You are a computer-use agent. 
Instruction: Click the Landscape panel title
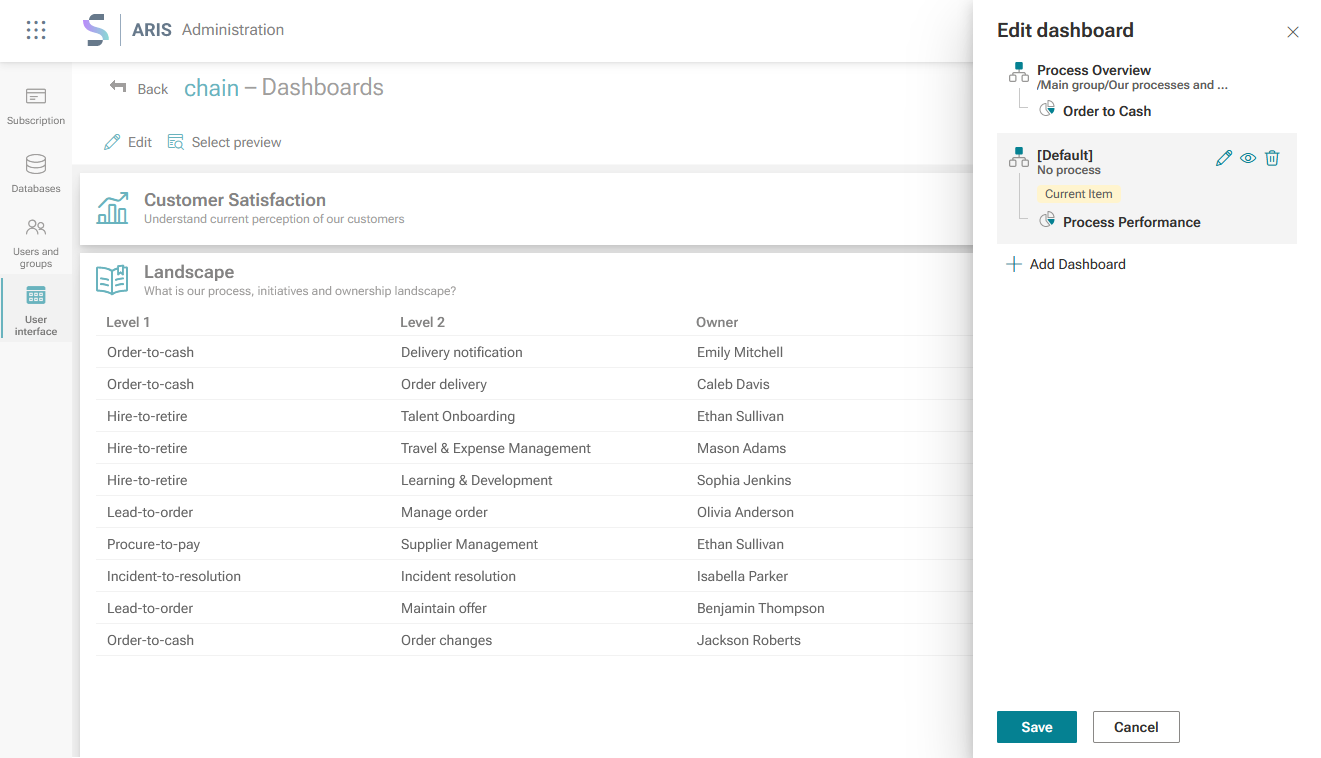(x=189, y=272)
